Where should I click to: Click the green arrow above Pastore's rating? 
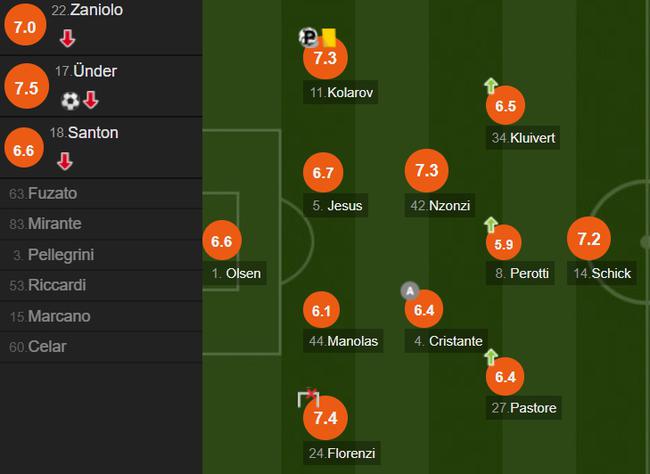(491, 357)
